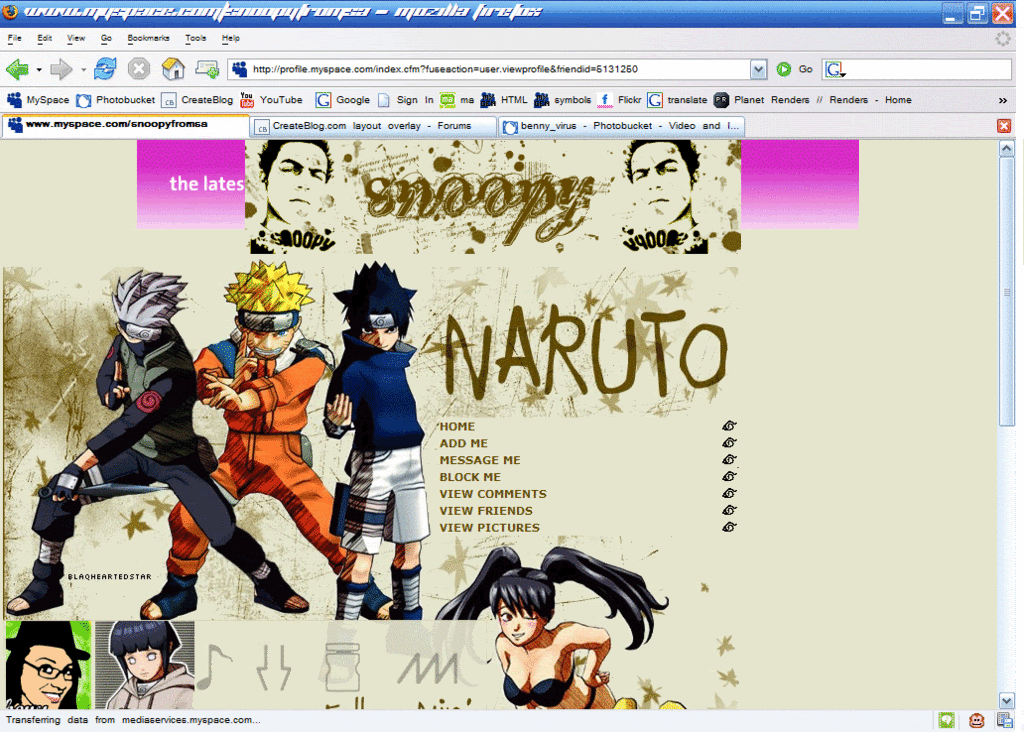The height and width of the screenshot is (732, 1024).
Task: Switch to the benny_virus Photobucket tab
Action: [x=622, y=126]
